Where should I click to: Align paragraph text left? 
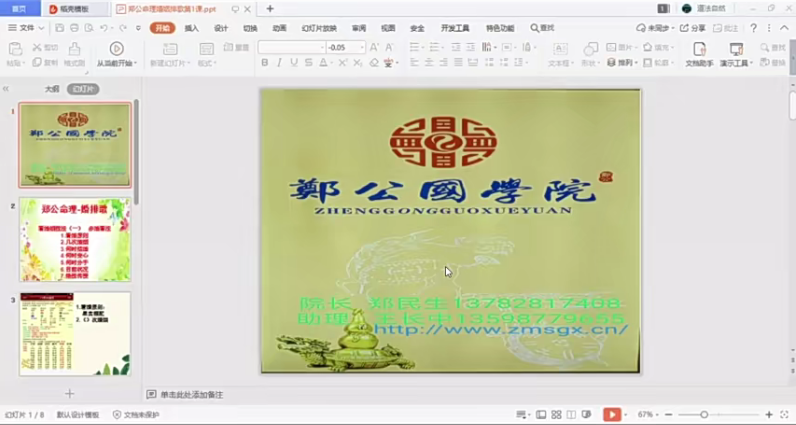click(x=414, y=62)
